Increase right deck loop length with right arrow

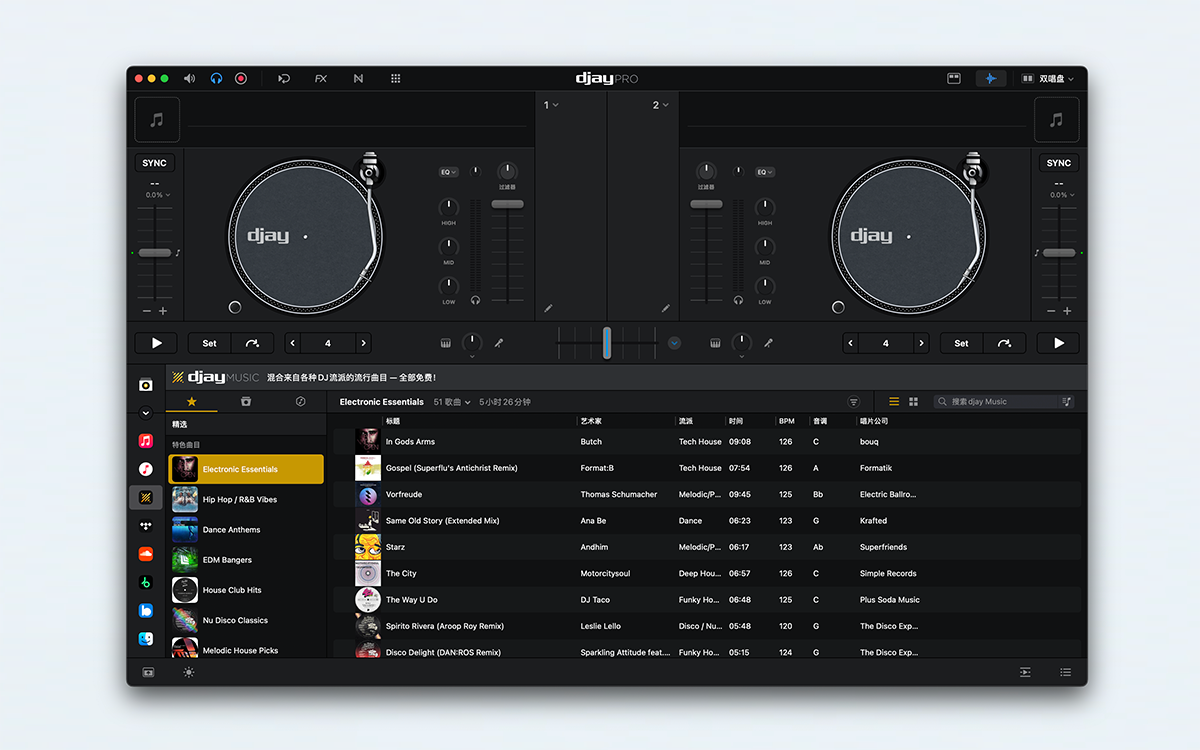pos(921,343)
